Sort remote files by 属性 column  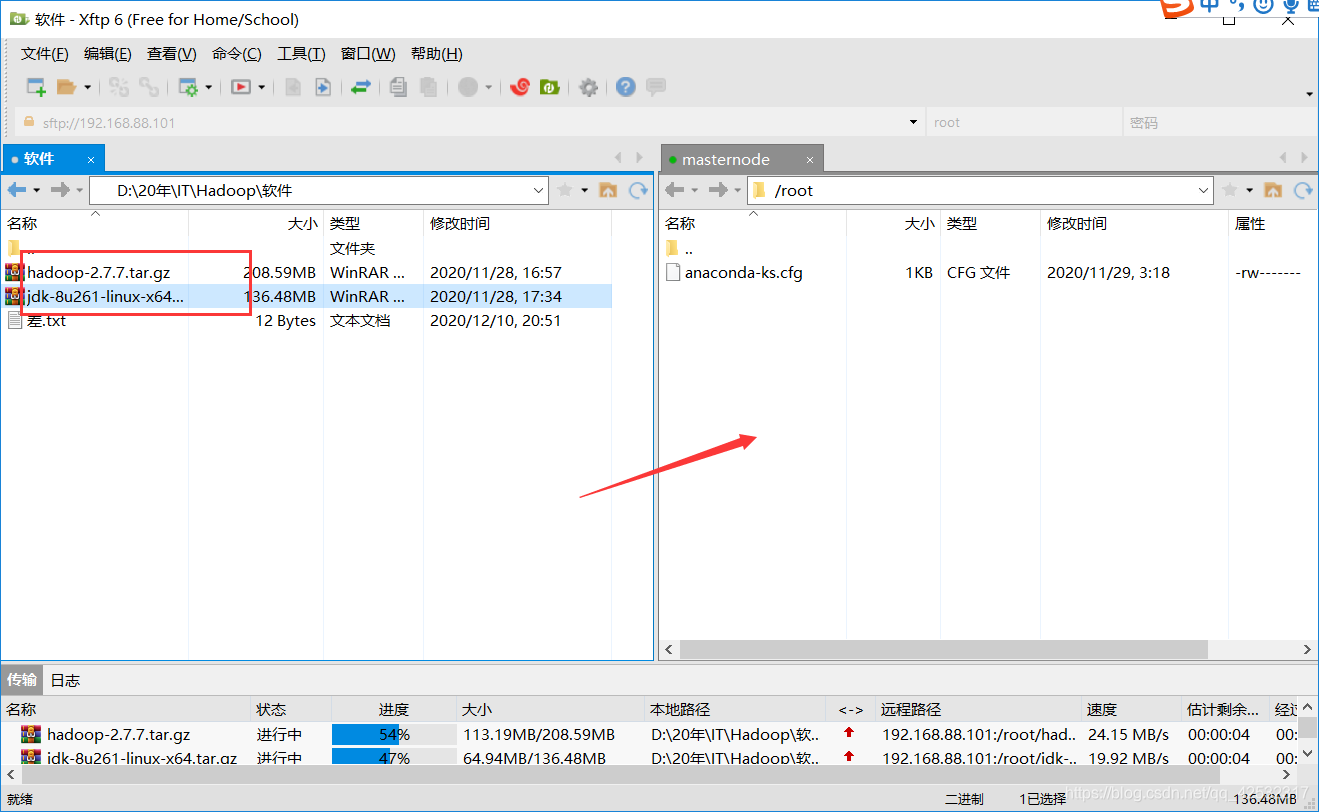pos(1250,224)
